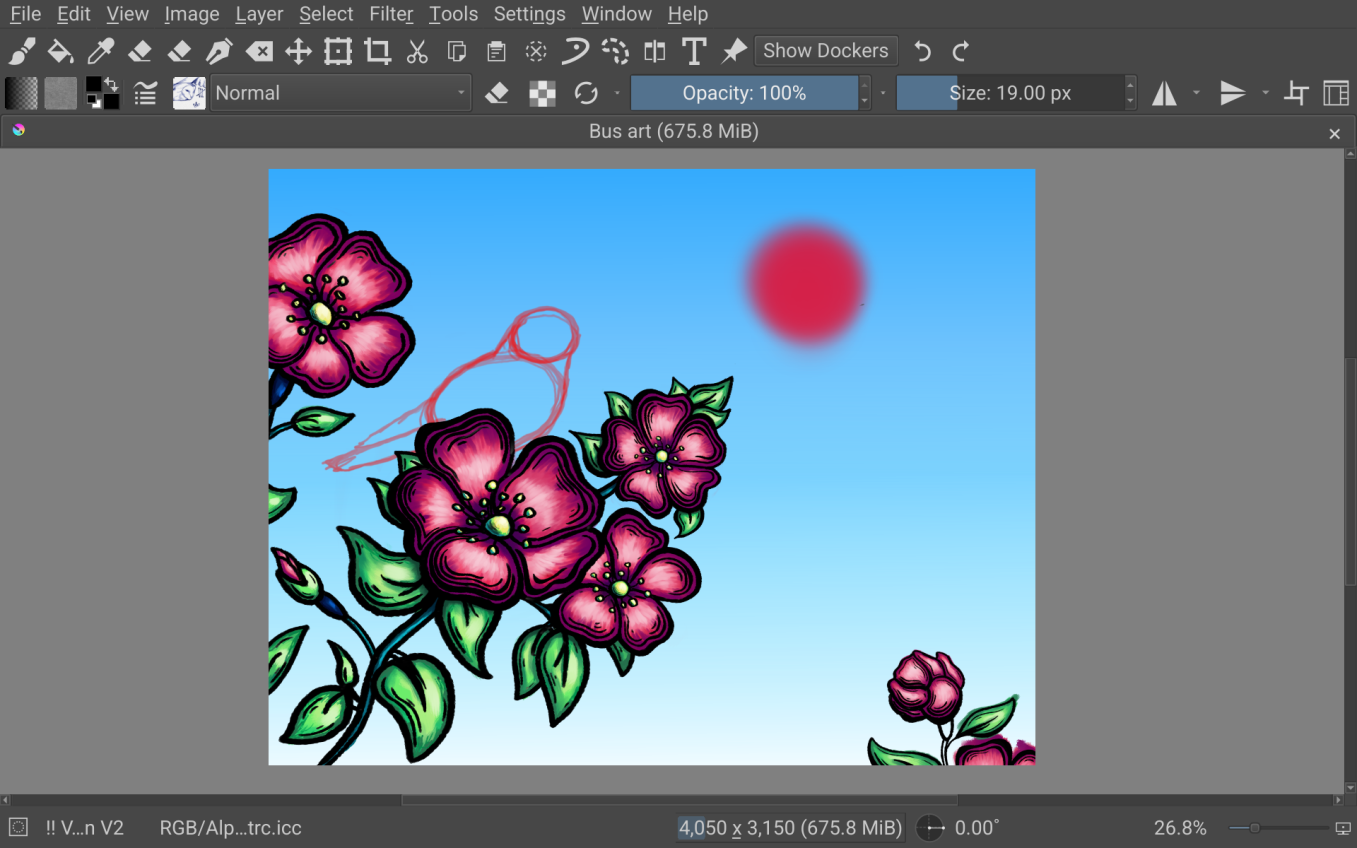Expand vertical mirror tool options arrow
This screenshot has width=1357, height=848.
pyautogui.click(x=1265, y=93)
